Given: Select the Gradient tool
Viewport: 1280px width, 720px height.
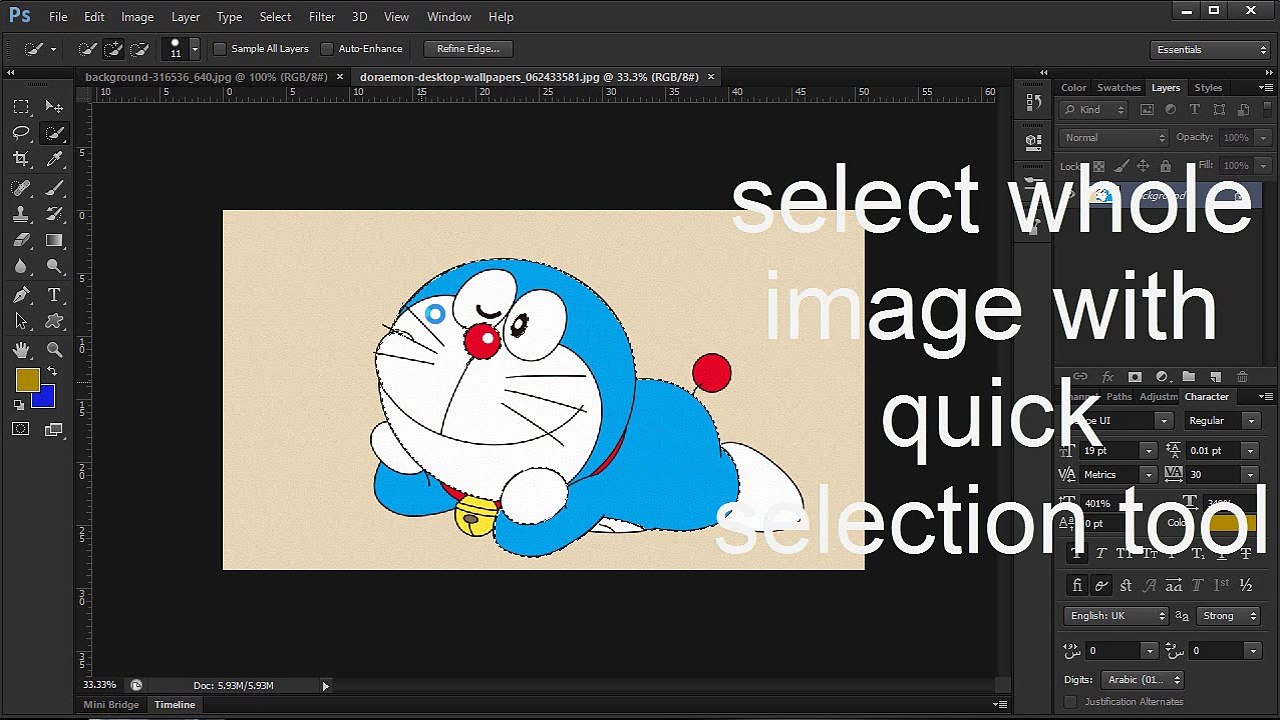Looking at the screenshot, I should tap(54, 240).
